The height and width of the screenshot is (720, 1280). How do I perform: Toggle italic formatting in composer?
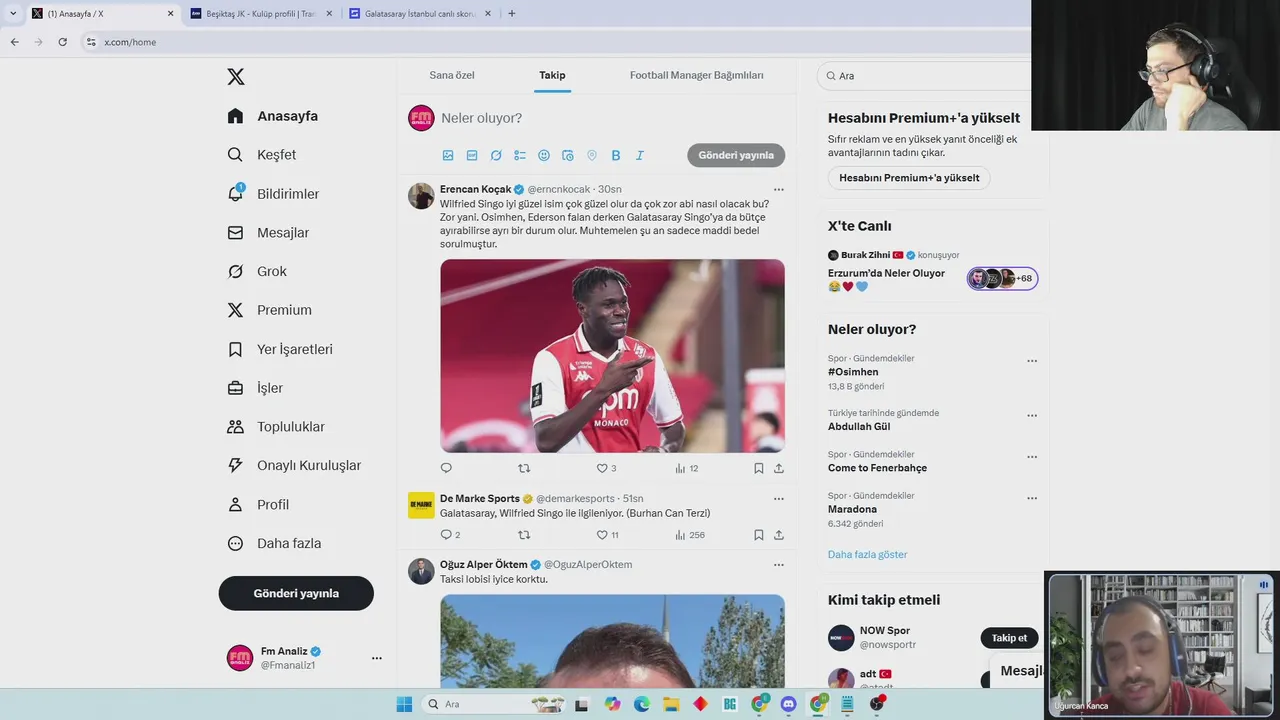(640, 155)
